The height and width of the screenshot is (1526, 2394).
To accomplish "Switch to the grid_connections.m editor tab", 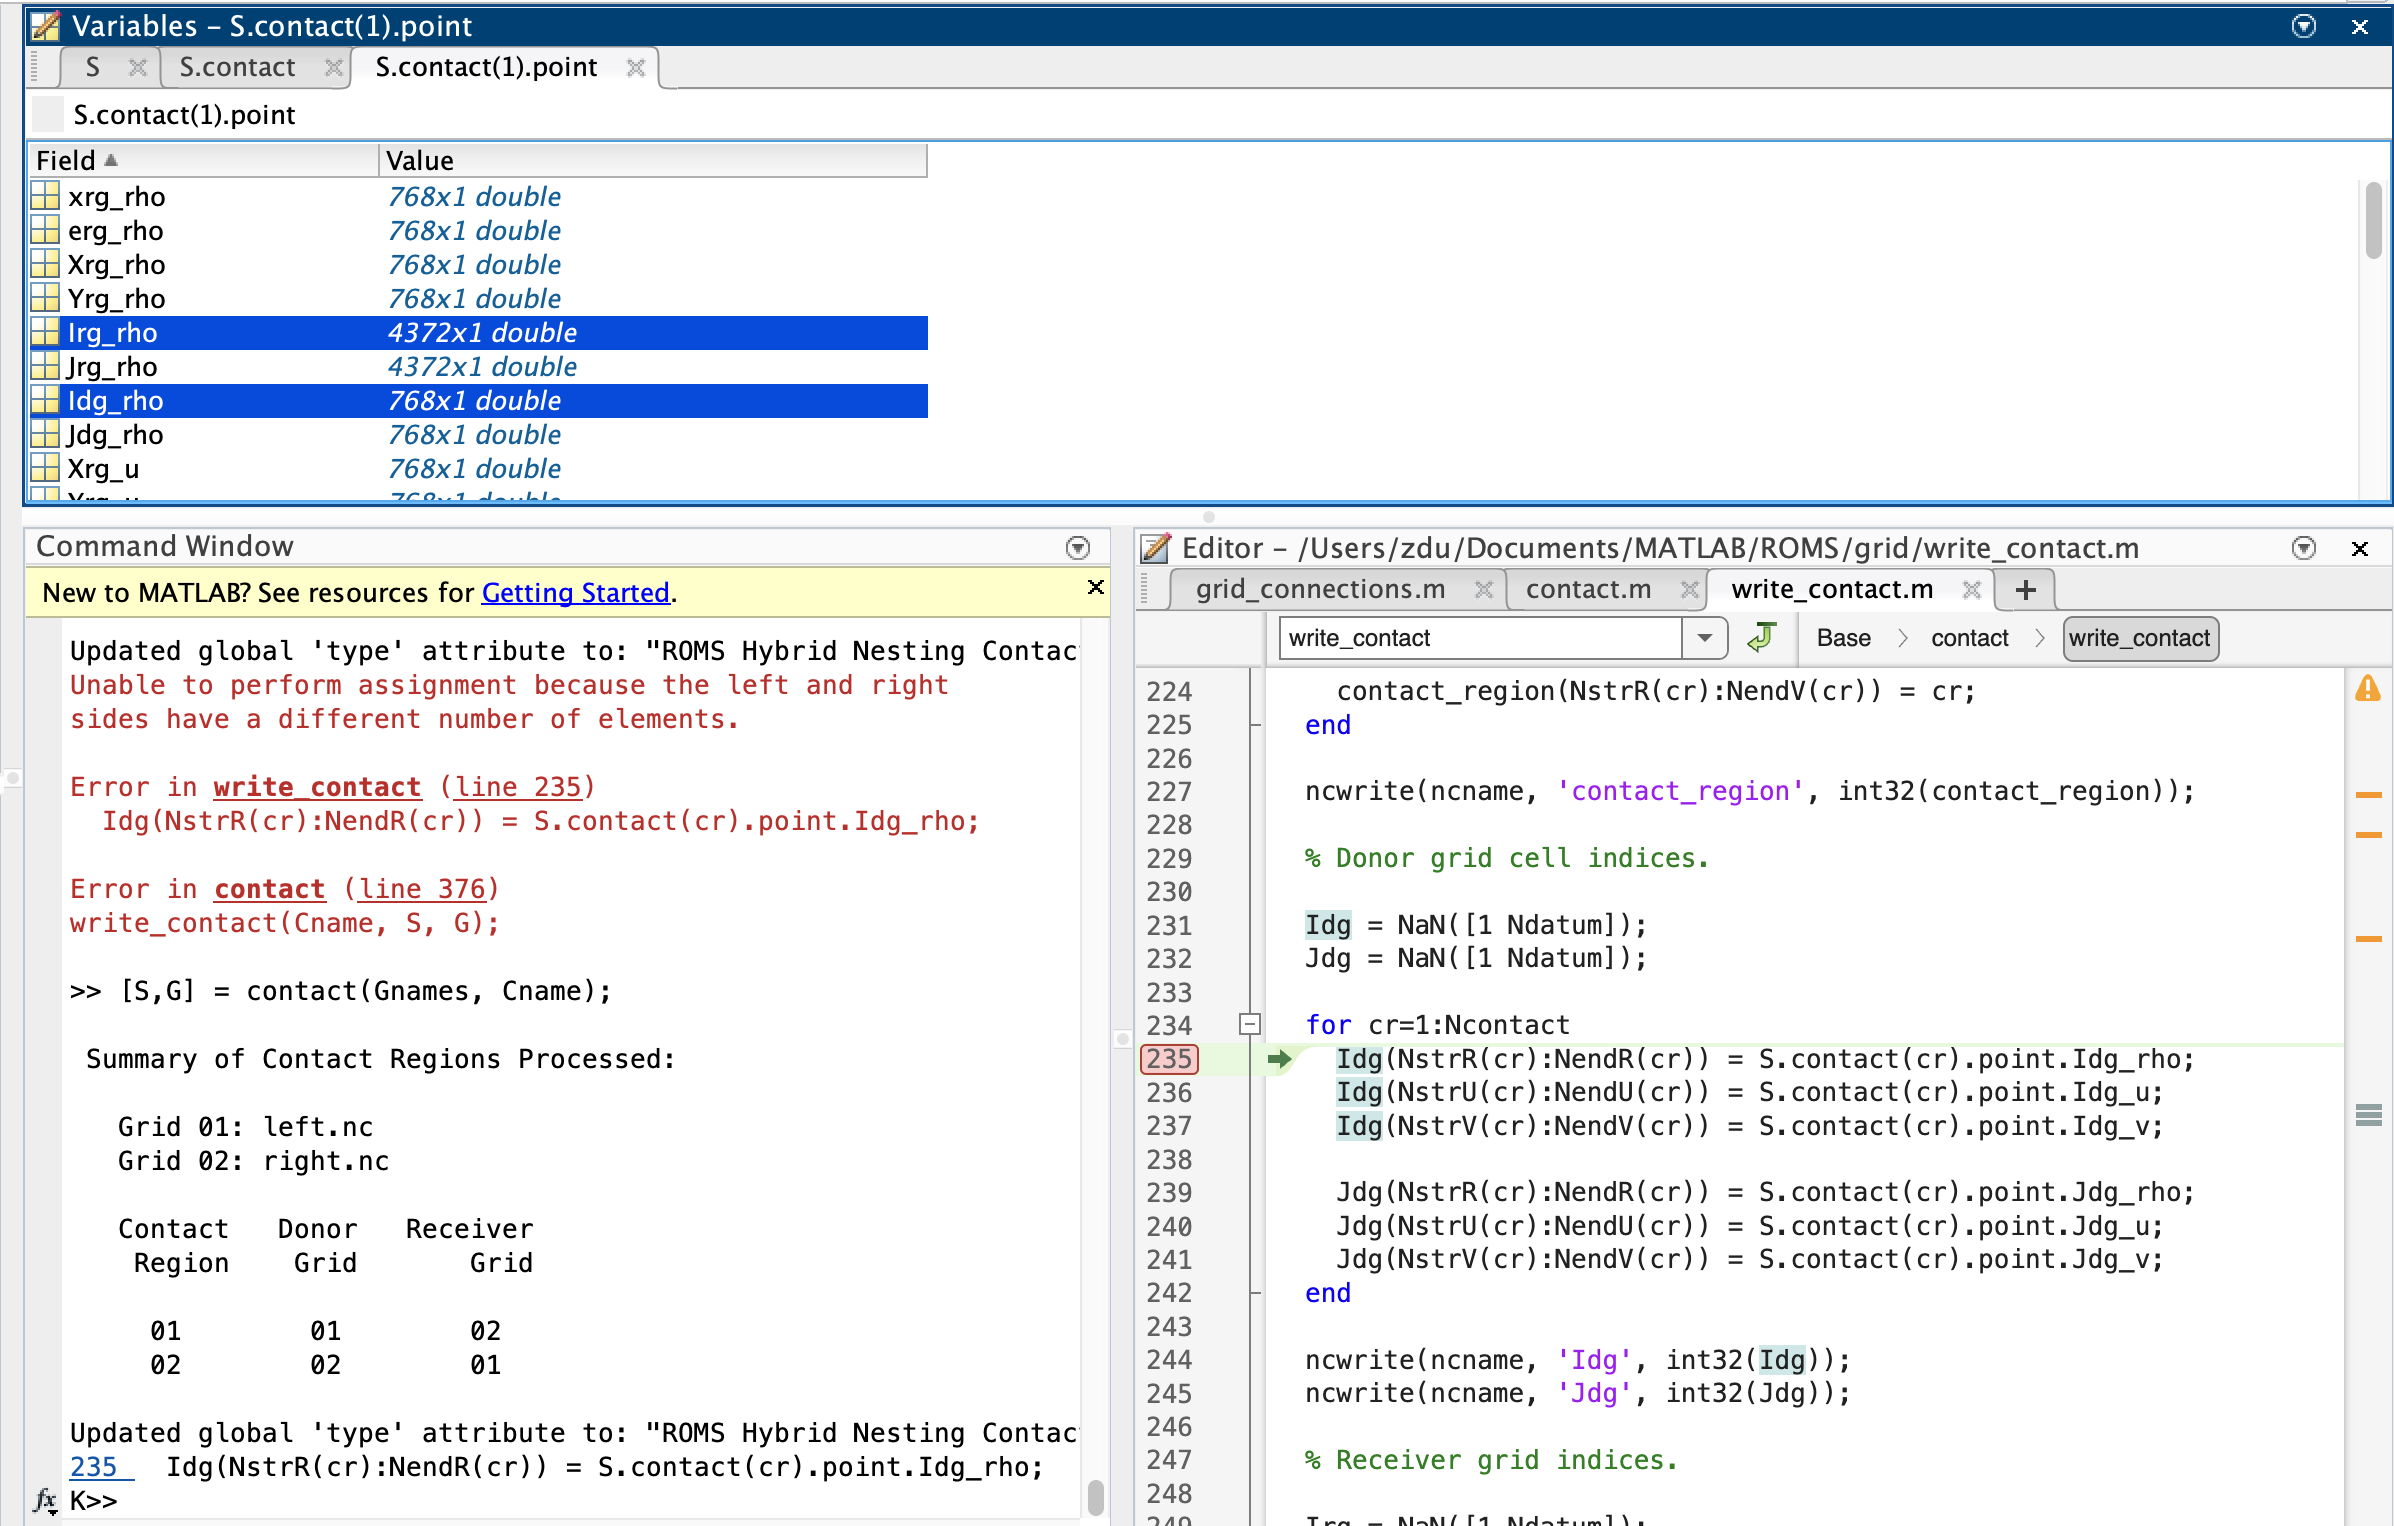I will (x=1320, y=590).
